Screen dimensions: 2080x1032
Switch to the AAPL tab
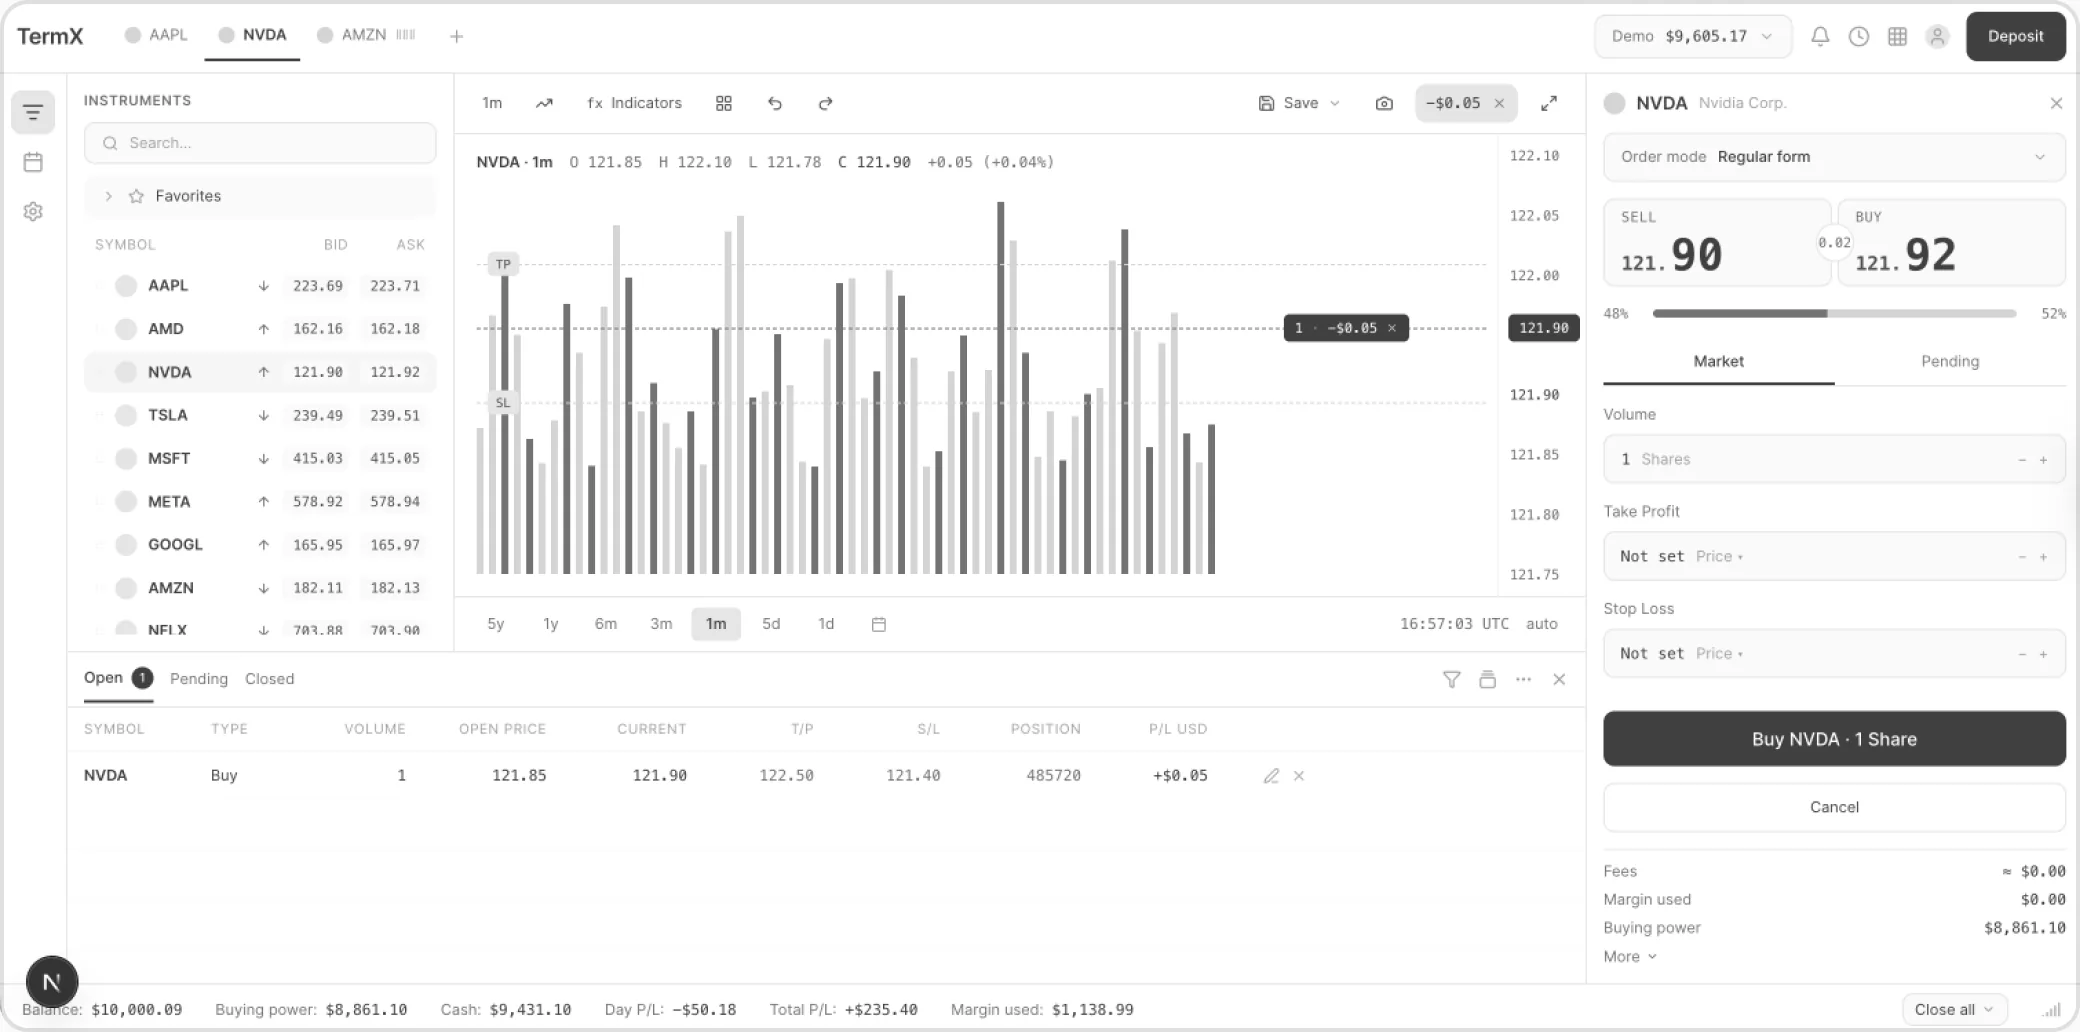156,35
